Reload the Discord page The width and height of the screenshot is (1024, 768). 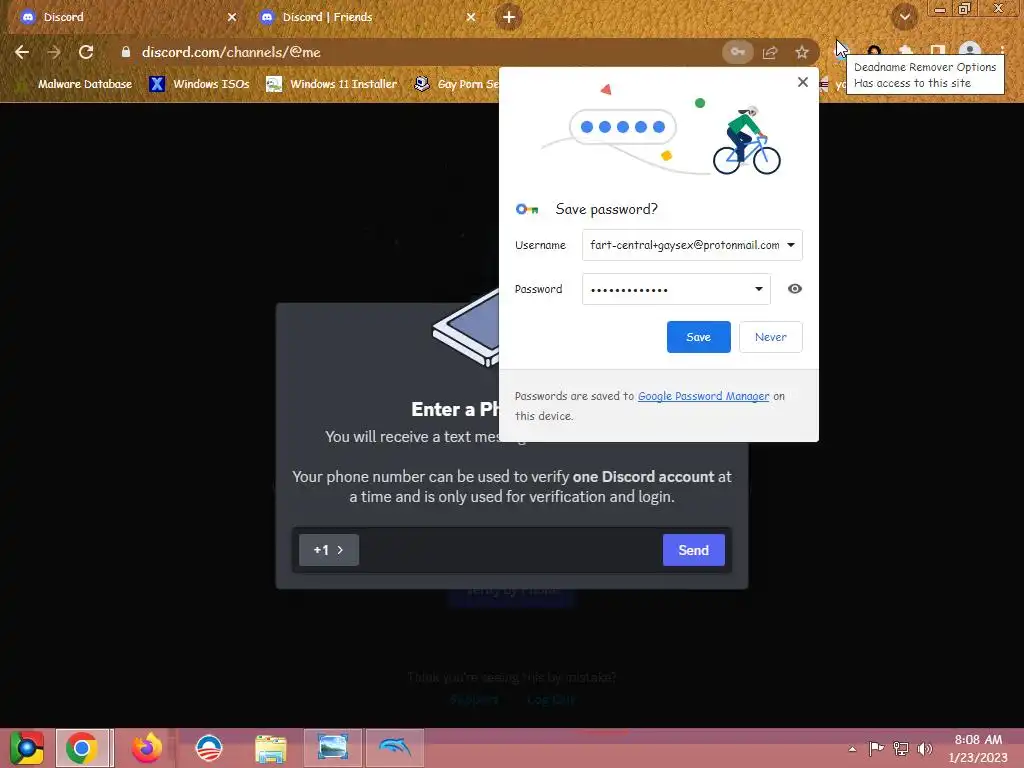[x=86, y=52]
